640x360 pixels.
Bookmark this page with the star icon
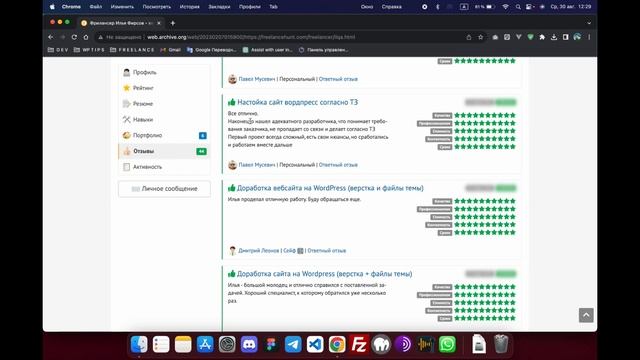(x=480, y=37)
